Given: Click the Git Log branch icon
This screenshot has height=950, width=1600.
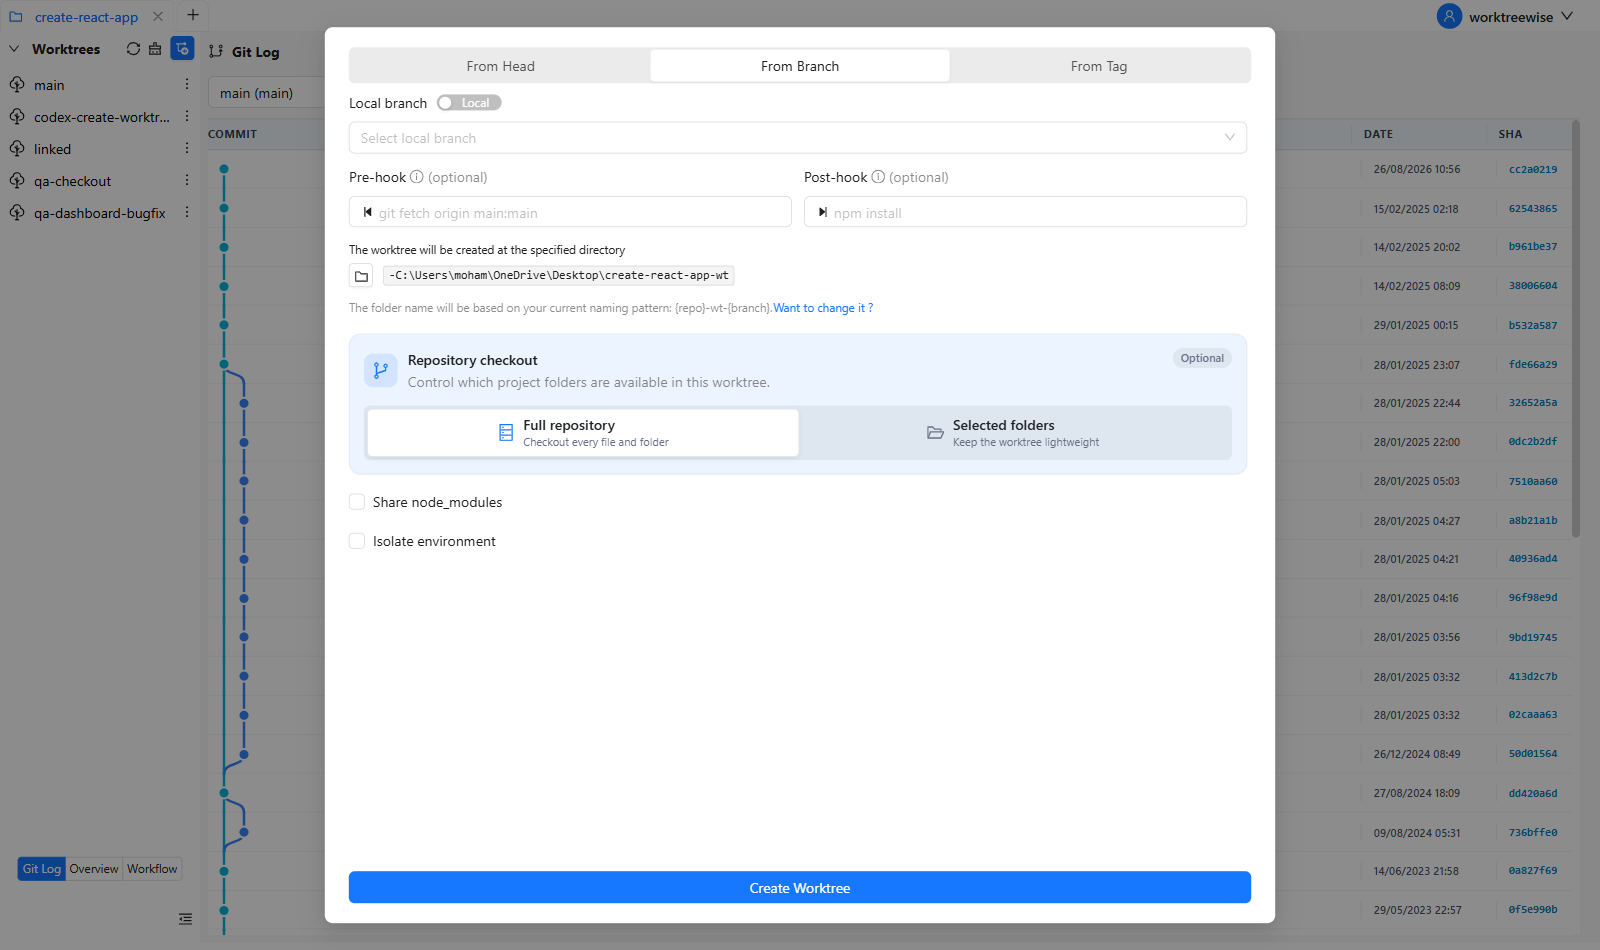Looking at the screenshot, I should tap(216, 52).
